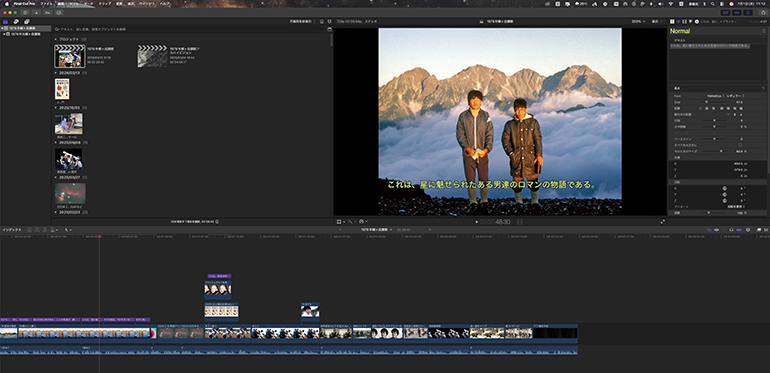Select the Title inspector tab icon
770x373 pixels.
click(x=672, y=22)
